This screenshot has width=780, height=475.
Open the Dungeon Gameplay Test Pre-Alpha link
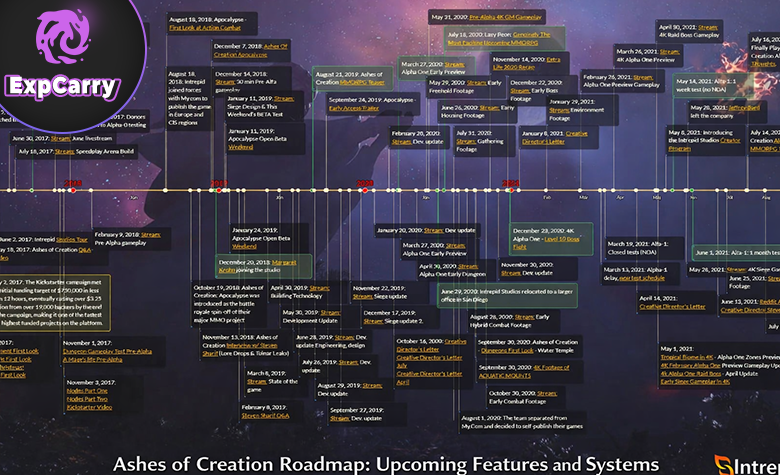pyautogui.click(x=107, y=351)
